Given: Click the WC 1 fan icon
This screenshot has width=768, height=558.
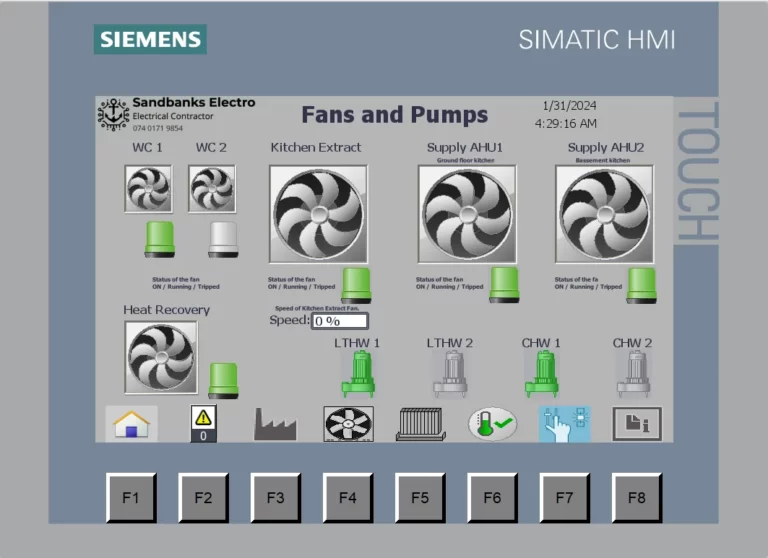Looking at the screenshot, I should [148, 189].
